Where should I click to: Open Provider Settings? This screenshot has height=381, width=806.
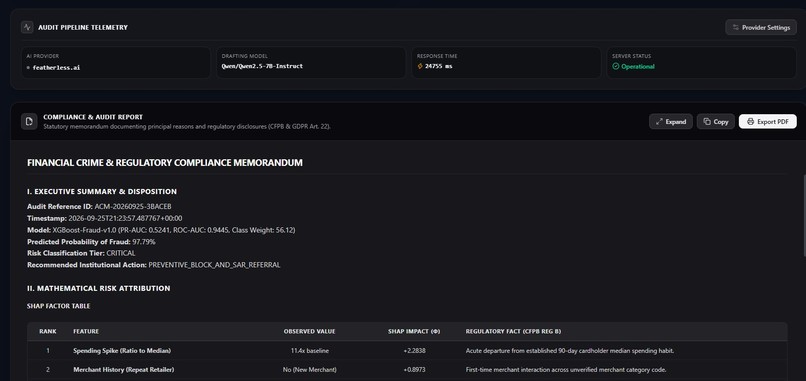point(761,27)
